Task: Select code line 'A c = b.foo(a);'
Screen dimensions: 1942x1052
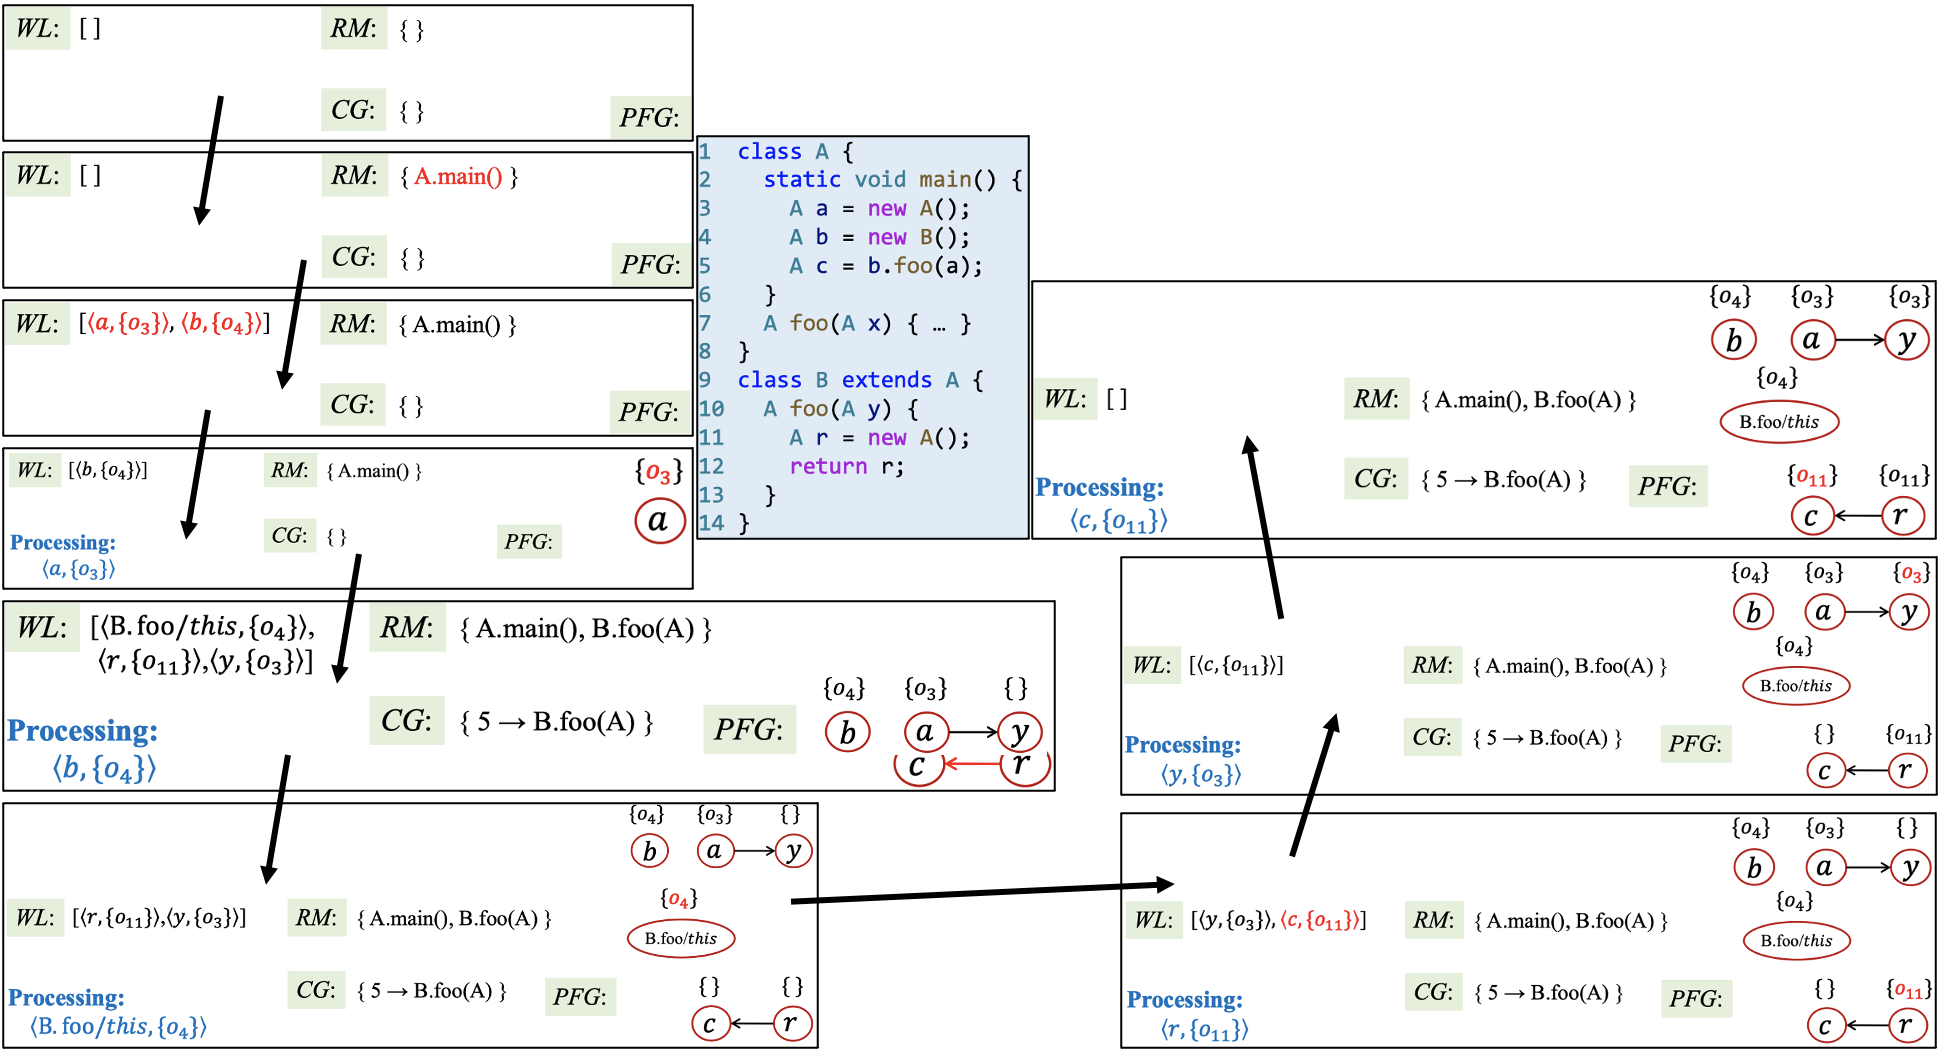Action: click(886, 266)
